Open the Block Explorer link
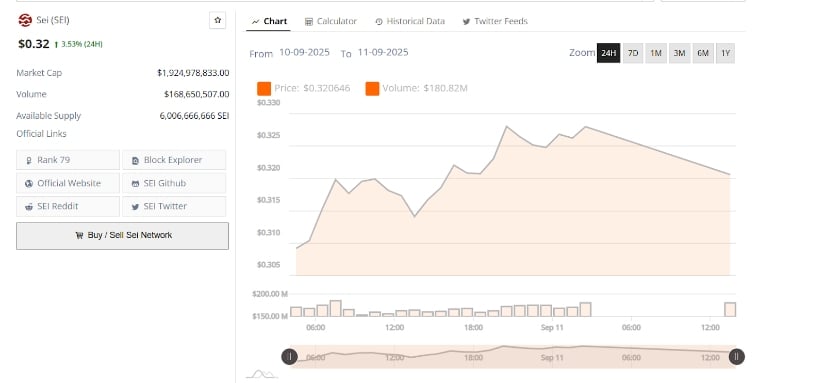 coord(174,160)
